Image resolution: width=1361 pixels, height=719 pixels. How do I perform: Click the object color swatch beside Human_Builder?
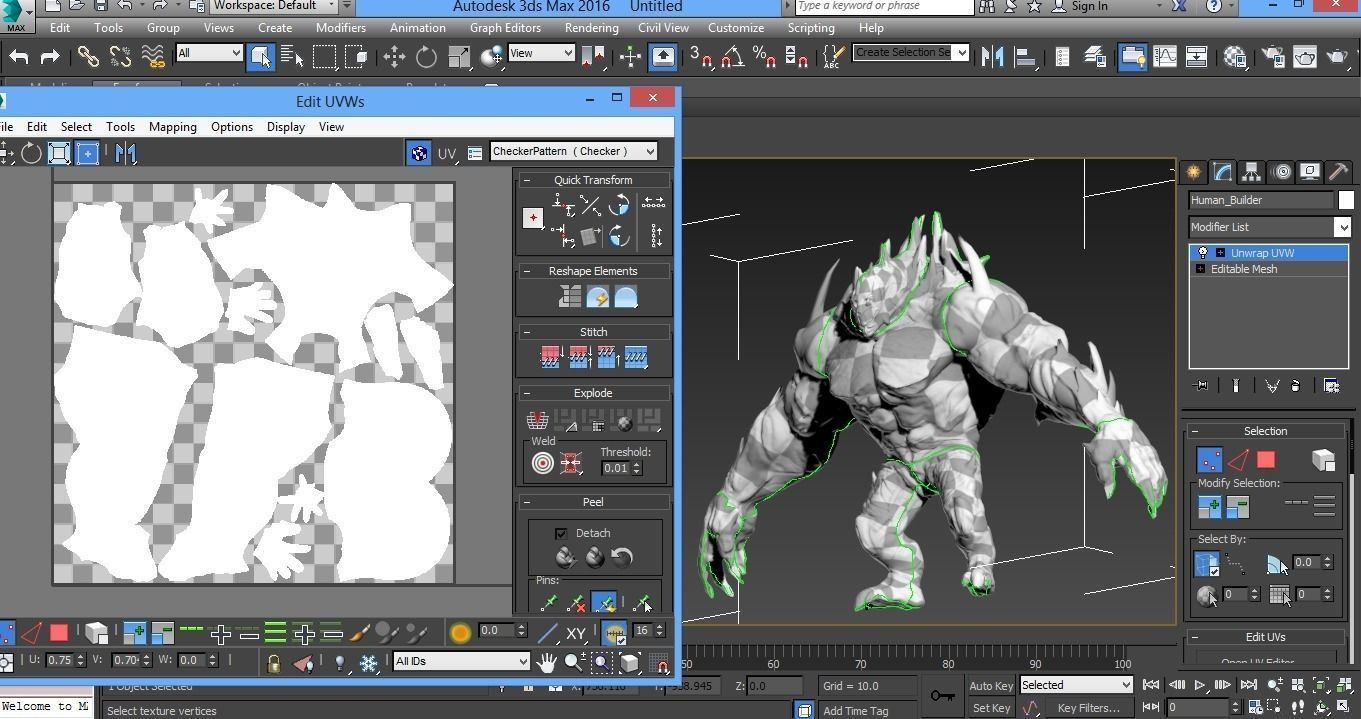click(1346, 200)
